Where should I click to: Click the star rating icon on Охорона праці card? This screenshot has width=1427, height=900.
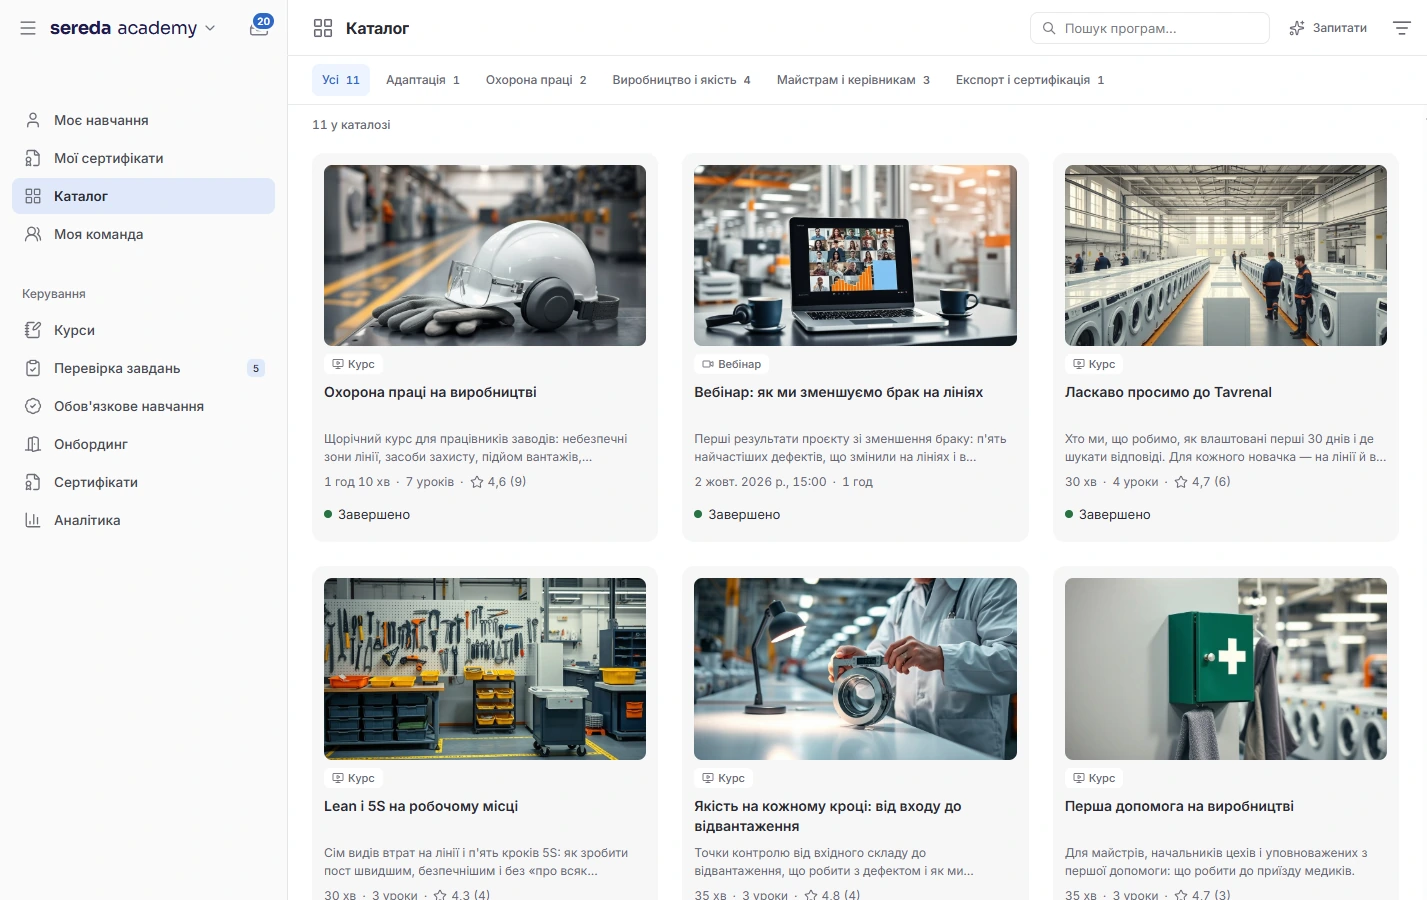pos(477,481)
